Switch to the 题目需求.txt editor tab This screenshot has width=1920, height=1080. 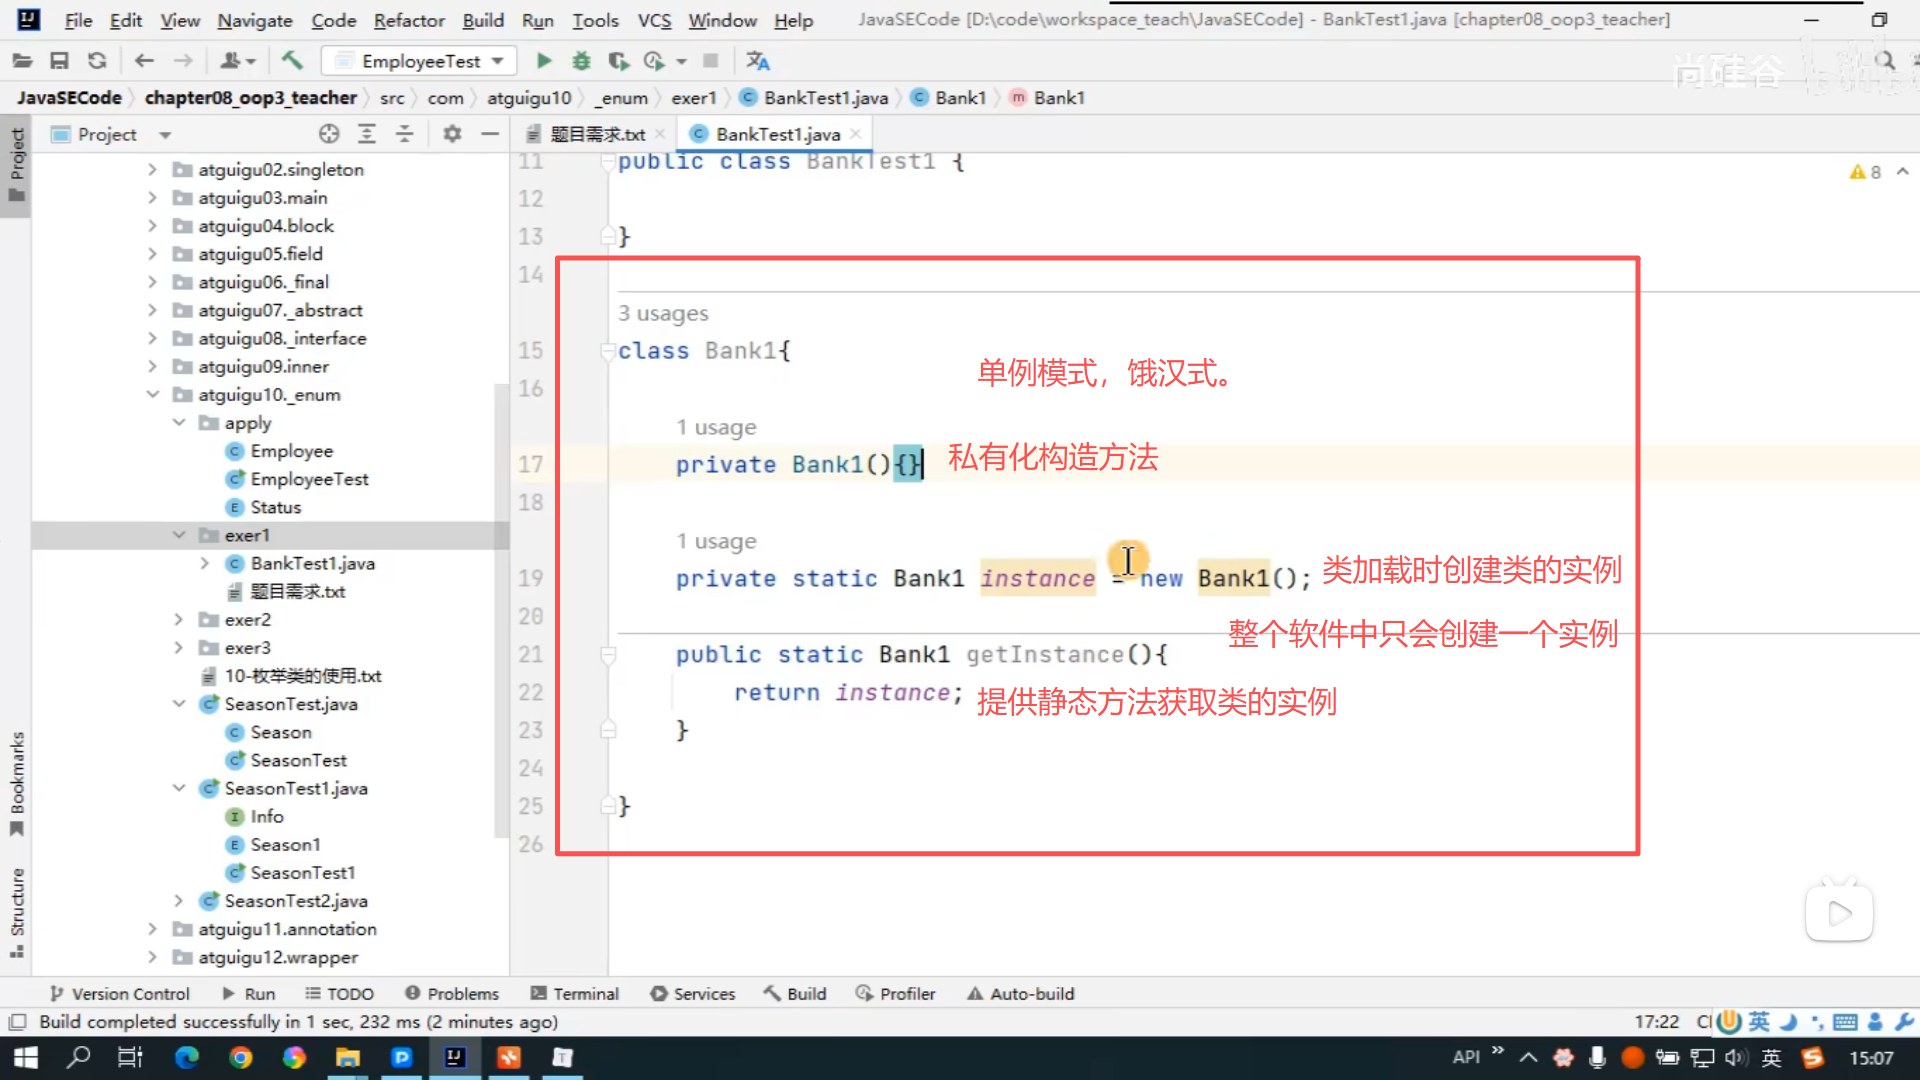click(597, 134)
